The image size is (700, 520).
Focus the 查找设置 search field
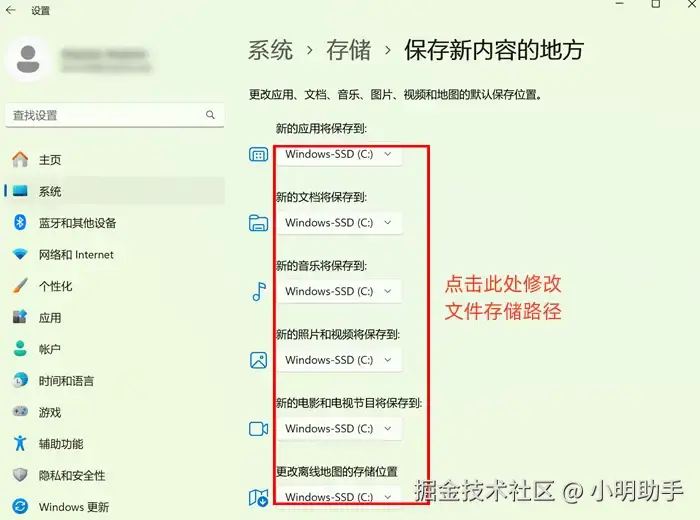coord(115,115)
